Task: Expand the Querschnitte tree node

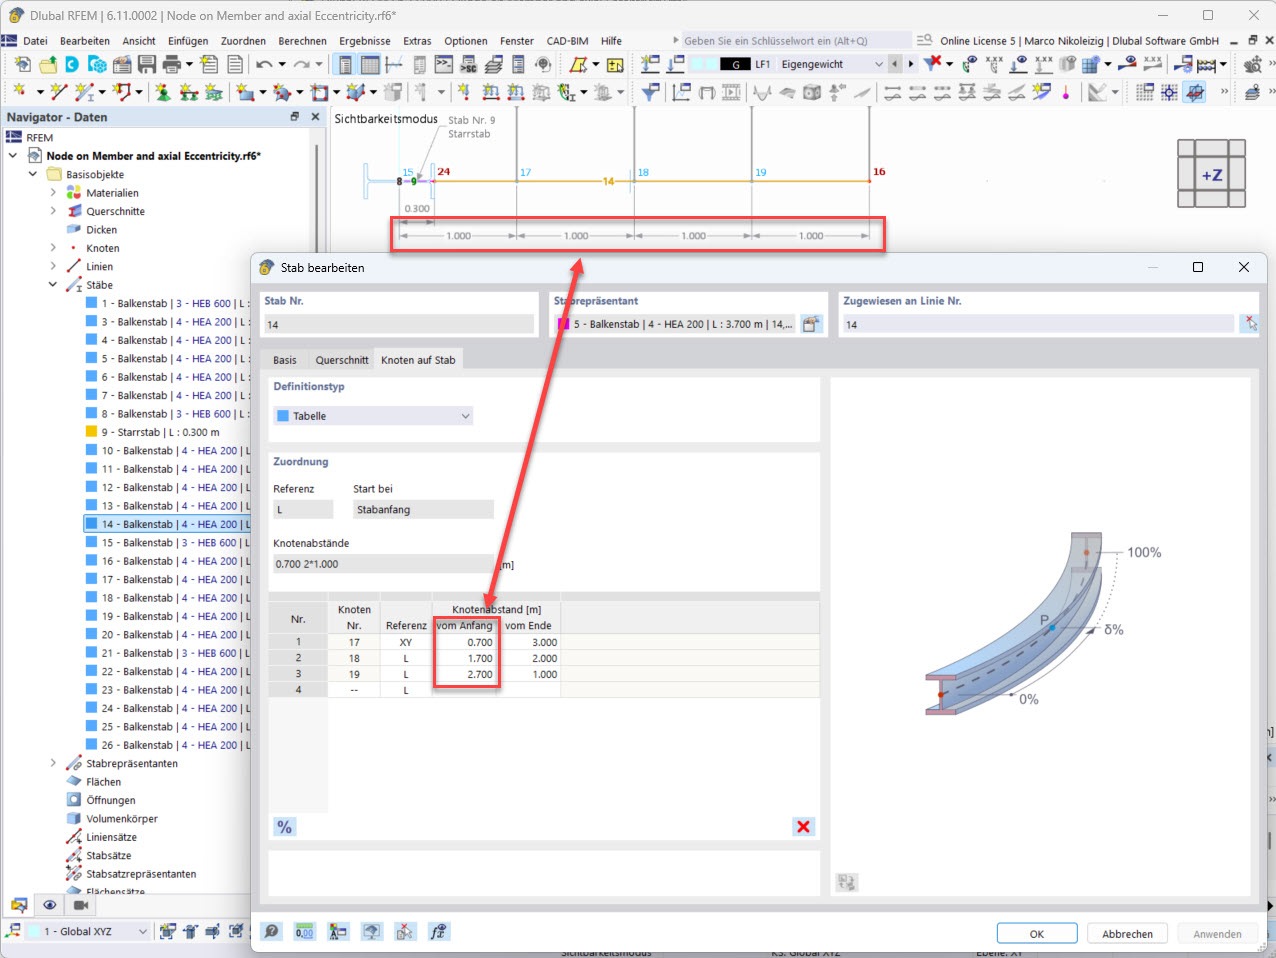Action: [53, 211]
